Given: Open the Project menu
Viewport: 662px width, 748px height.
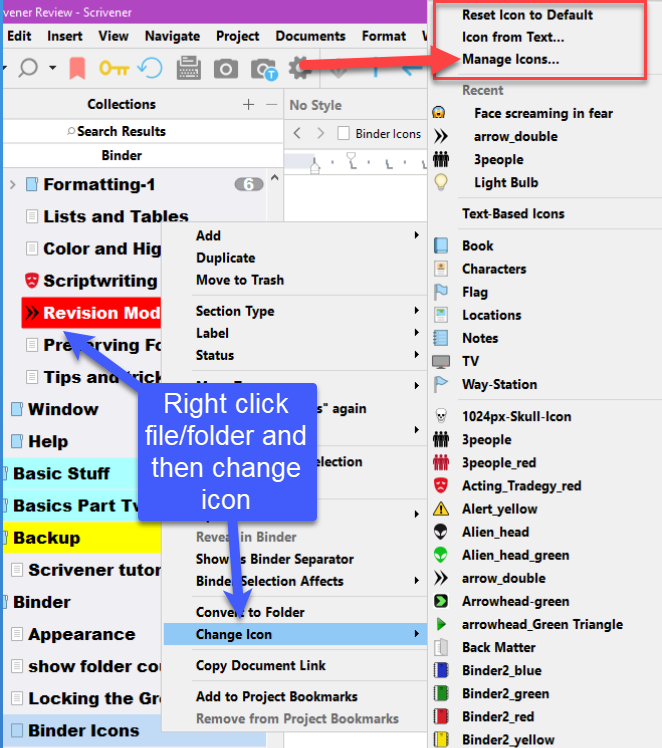Looking at the screenshot, I should tap(238, 36).
